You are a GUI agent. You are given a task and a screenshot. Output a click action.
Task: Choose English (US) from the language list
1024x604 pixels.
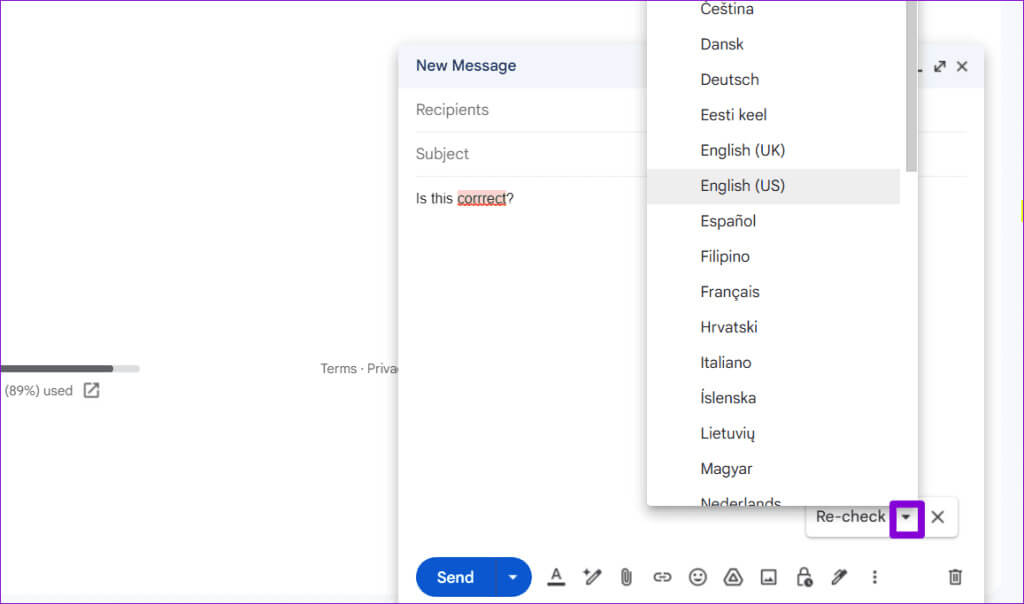coord(773,186)
